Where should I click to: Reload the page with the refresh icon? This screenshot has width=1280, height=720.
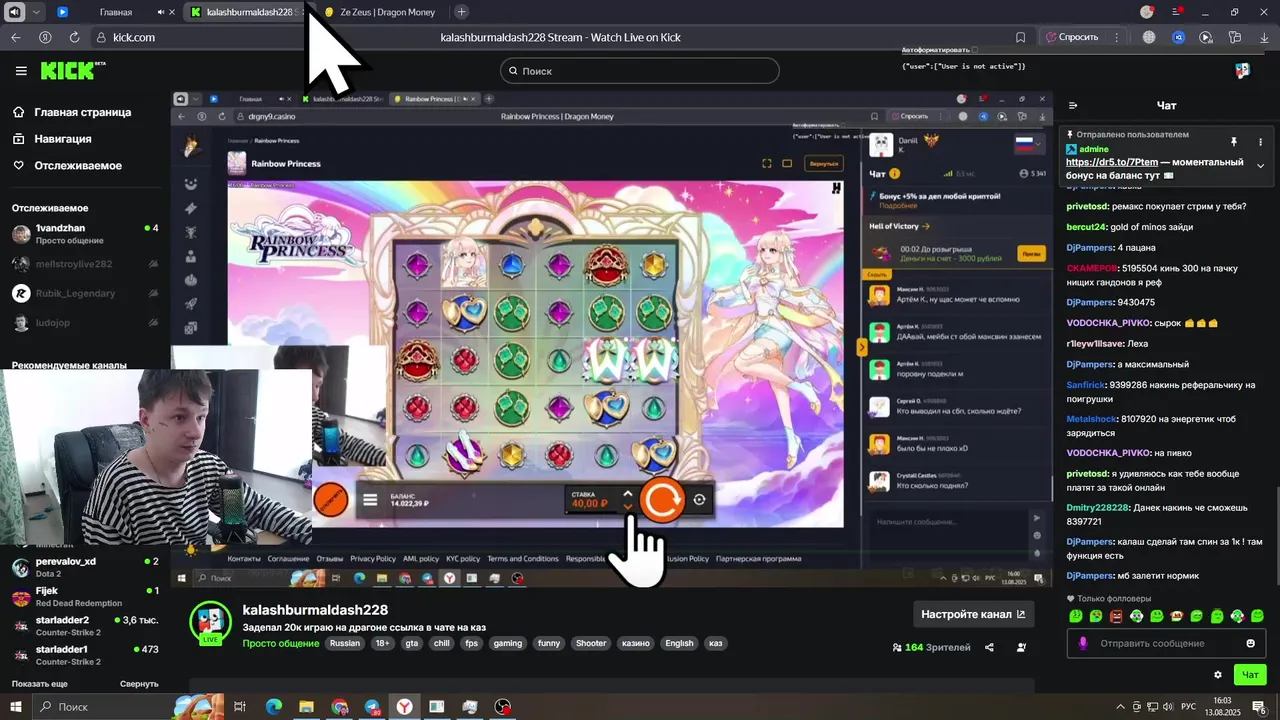tap(74, 37)
